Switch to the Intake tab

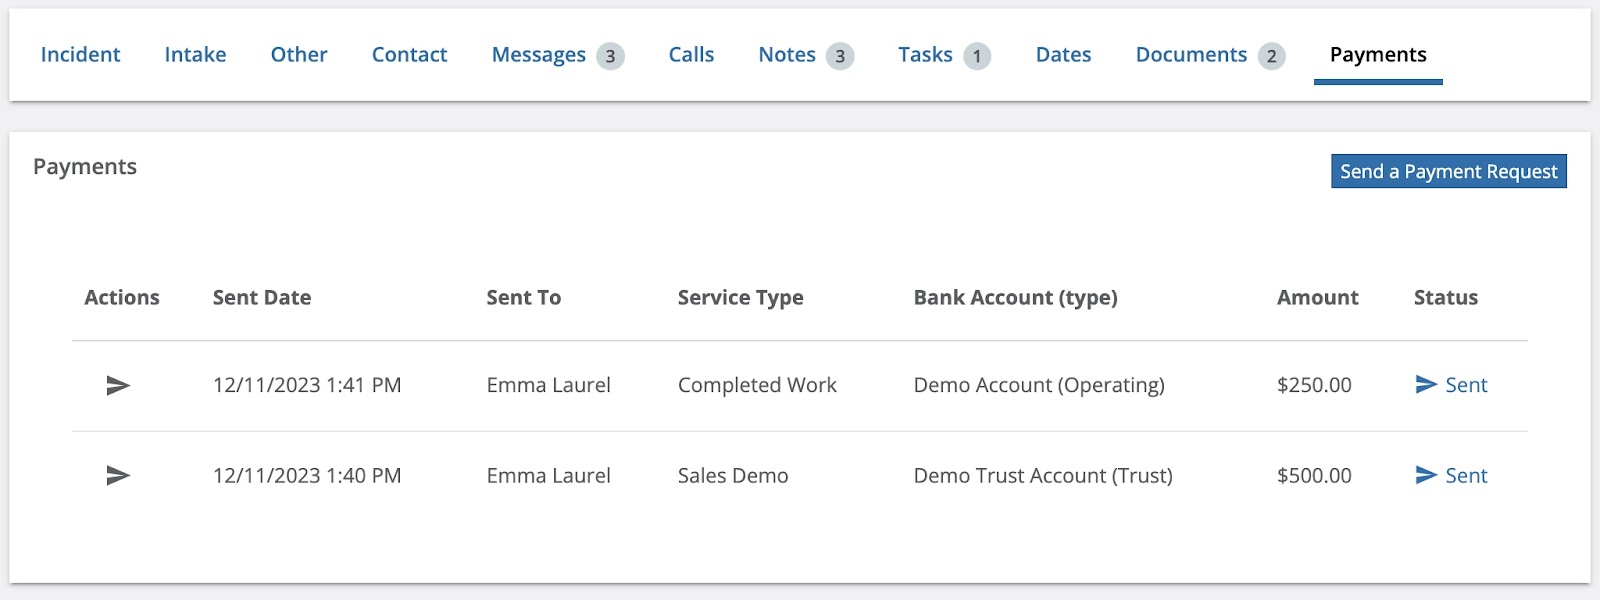tap(195, 55)
